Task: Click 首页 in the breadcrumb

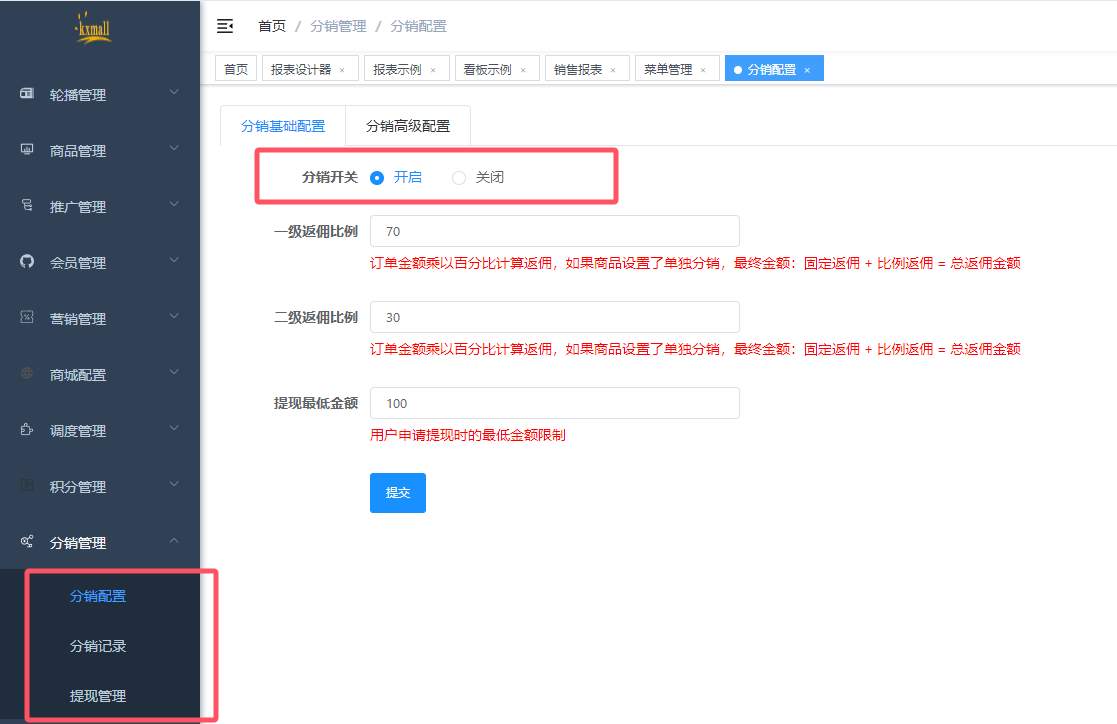Action: coord(271,26)
